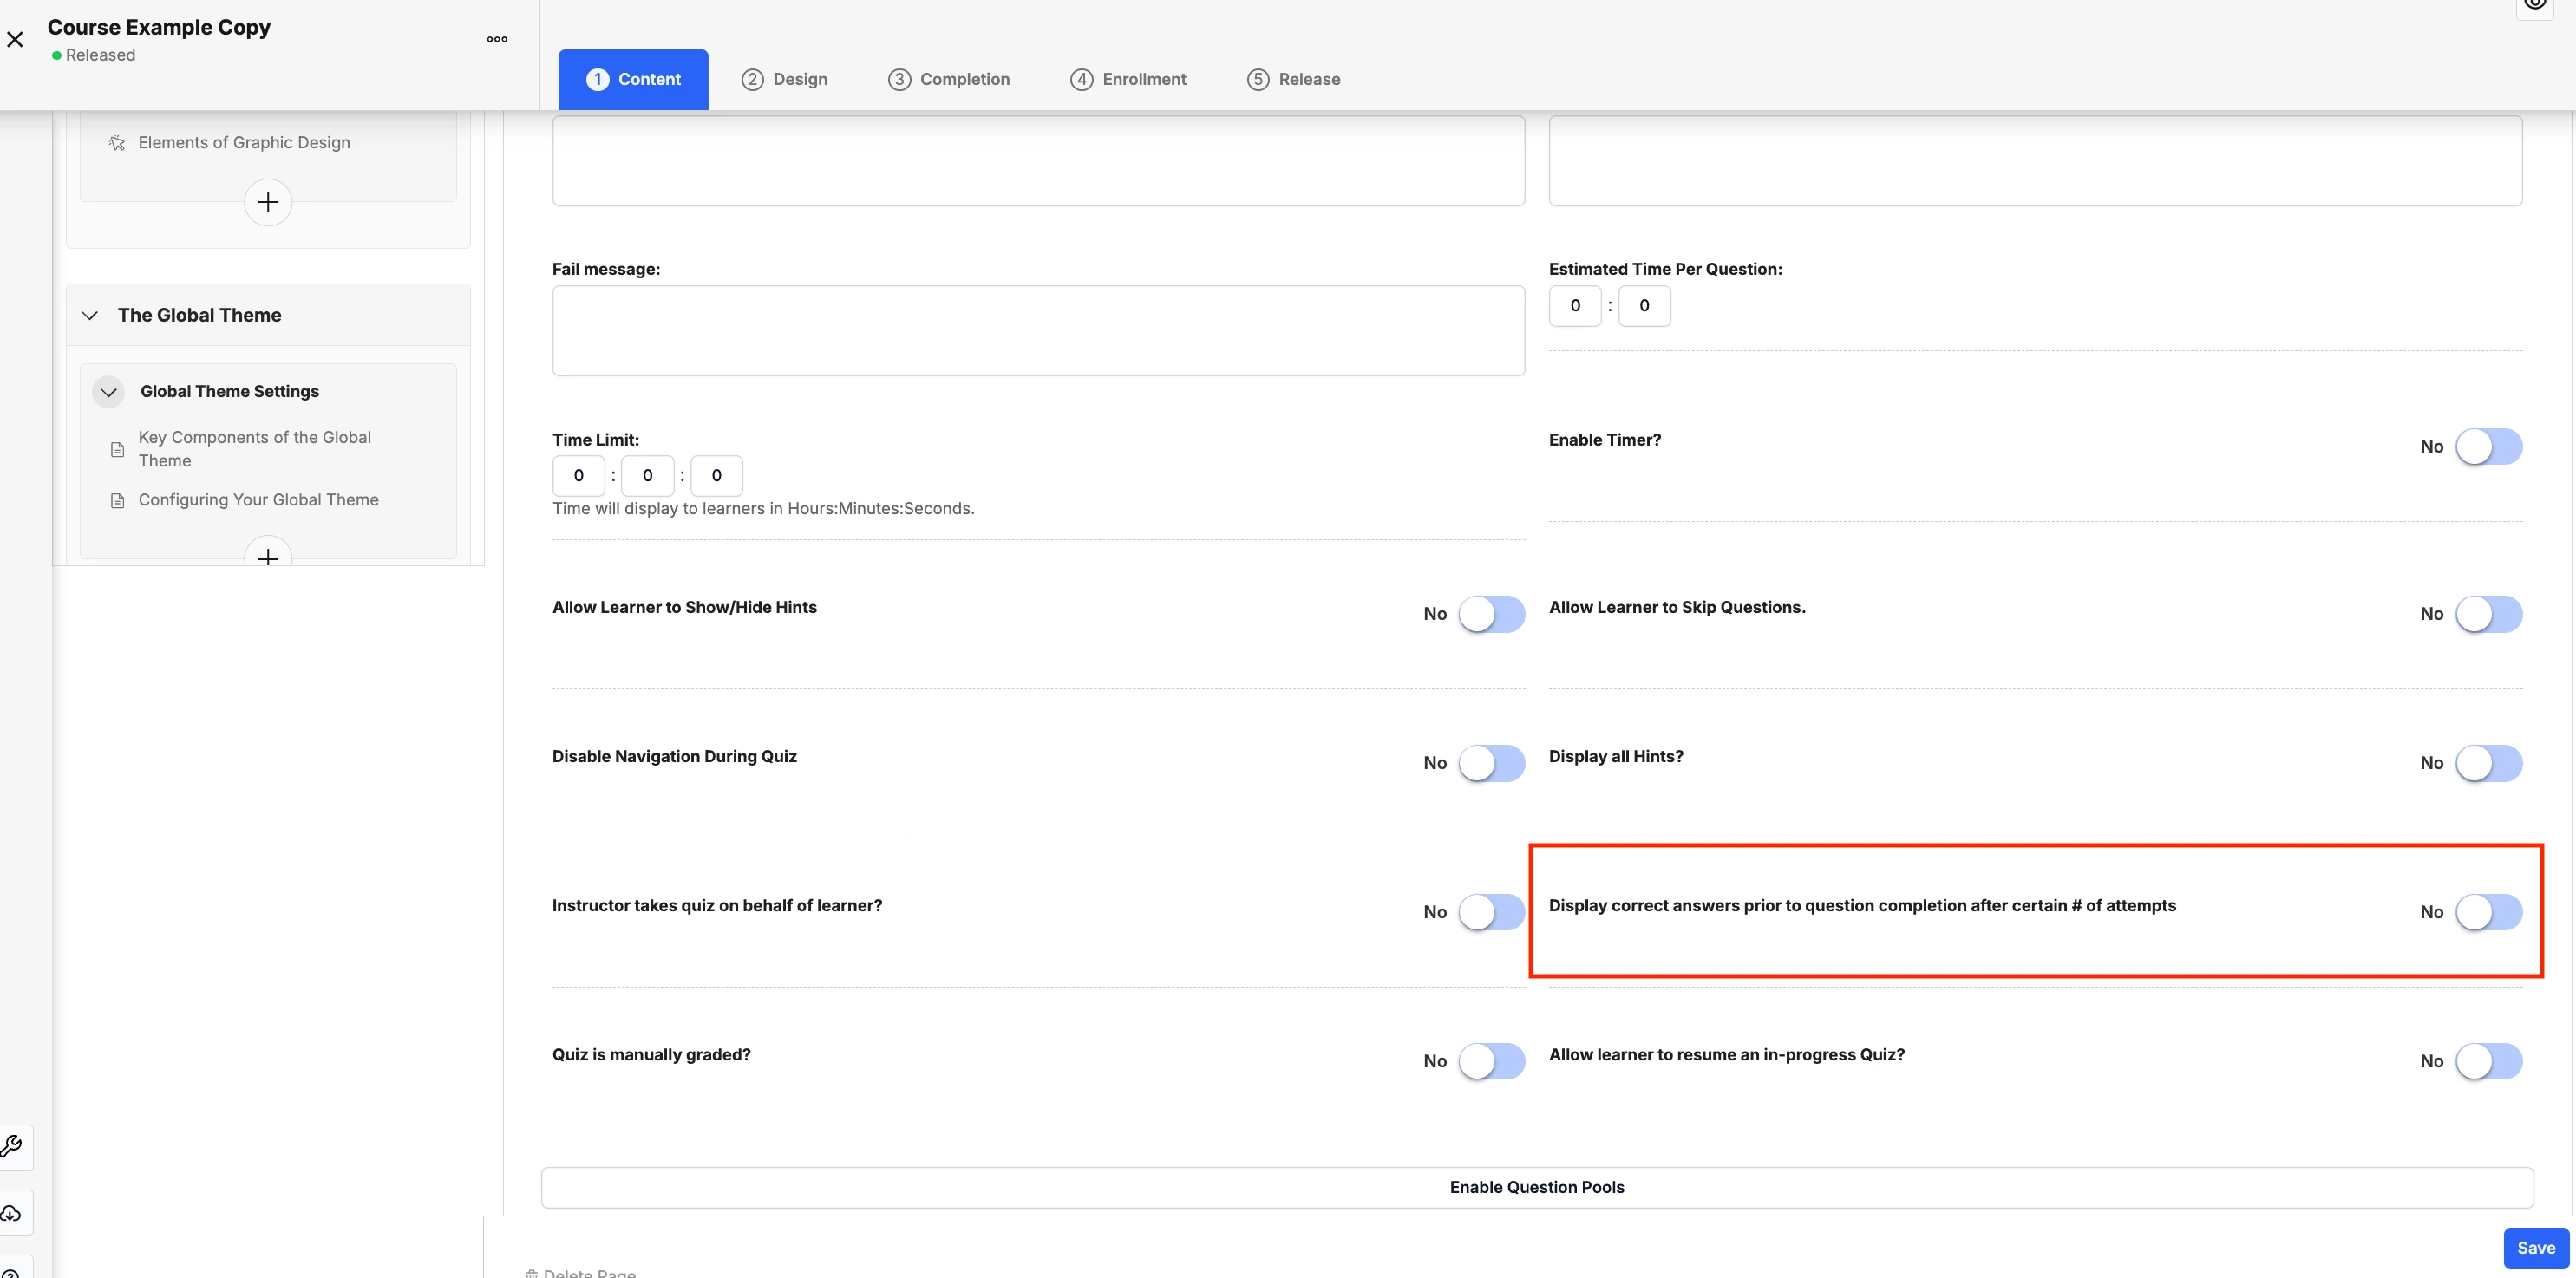Toggle Display correct answers after attempts switch

point(2488,912)
